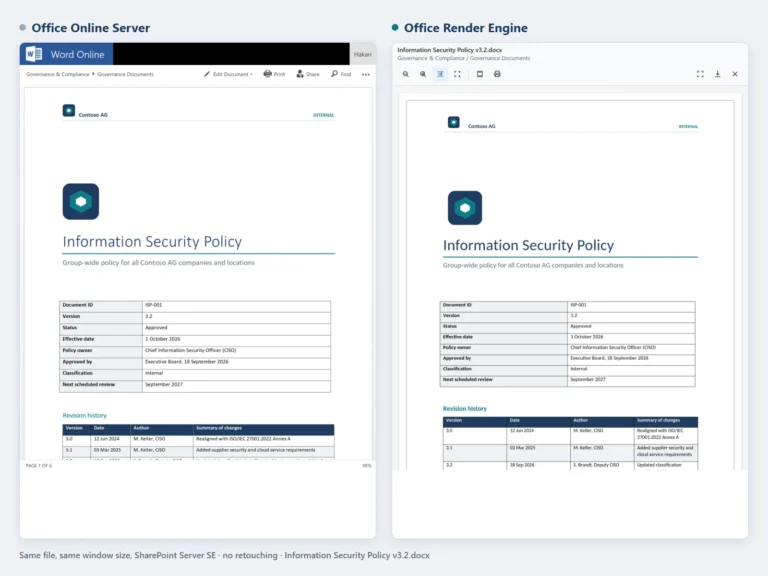Click the zoom in magnifier in Office Render Engine

pyautogui.click(x=423, y=74)
